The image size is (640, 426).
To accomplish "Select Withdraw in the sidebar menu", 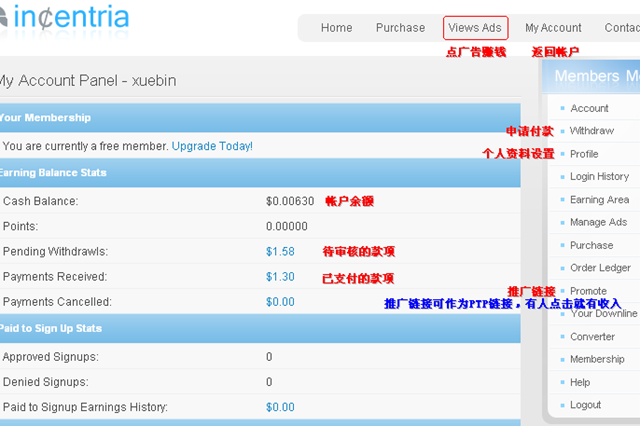I will point(591,131).
